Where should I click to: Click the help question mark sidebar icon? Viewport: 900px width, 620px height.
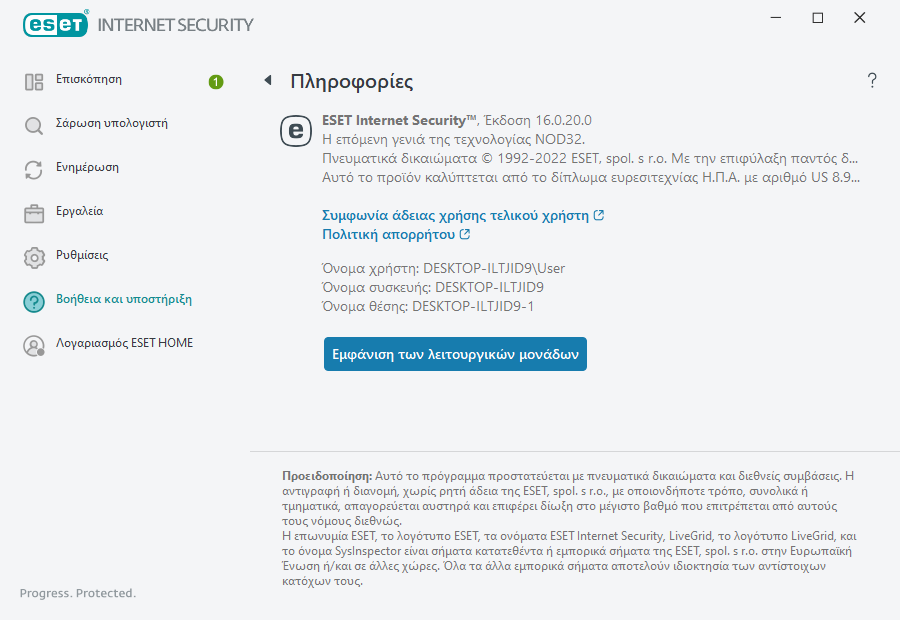[x=34, y=302]
